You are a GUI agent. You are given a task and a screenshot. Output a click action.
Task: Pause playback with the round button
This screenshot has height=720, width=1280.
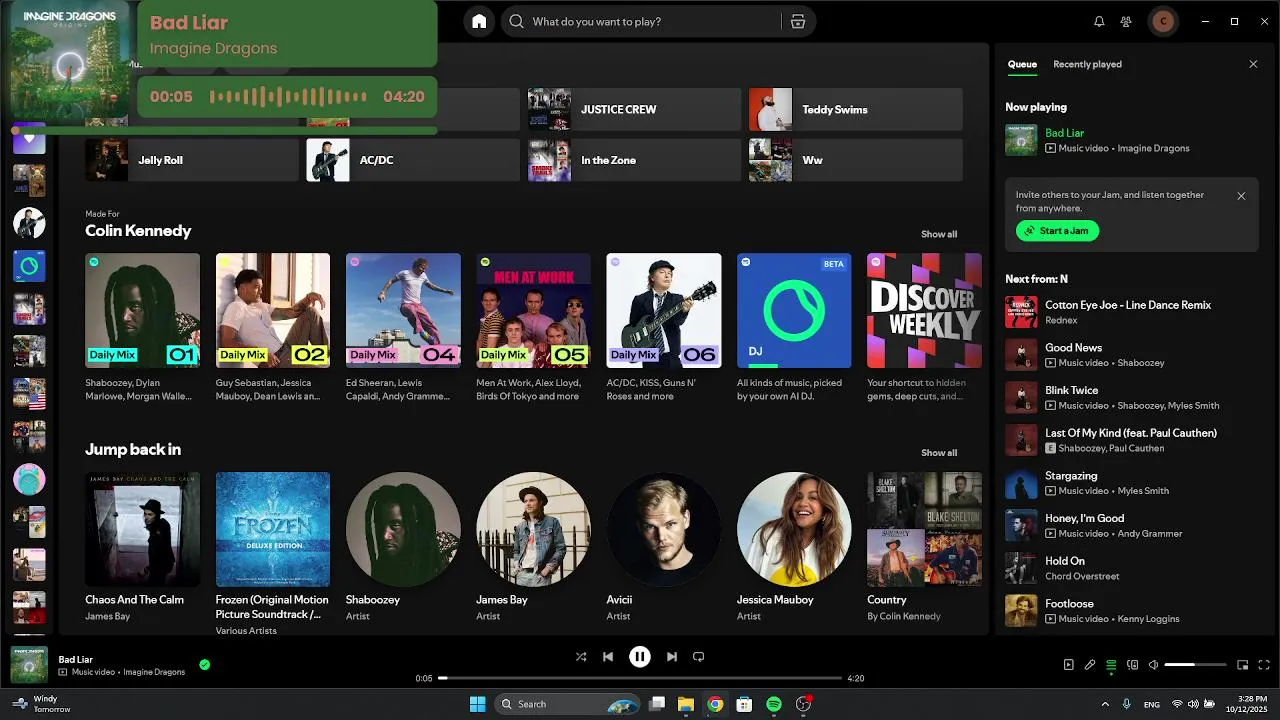pos(640,657)
